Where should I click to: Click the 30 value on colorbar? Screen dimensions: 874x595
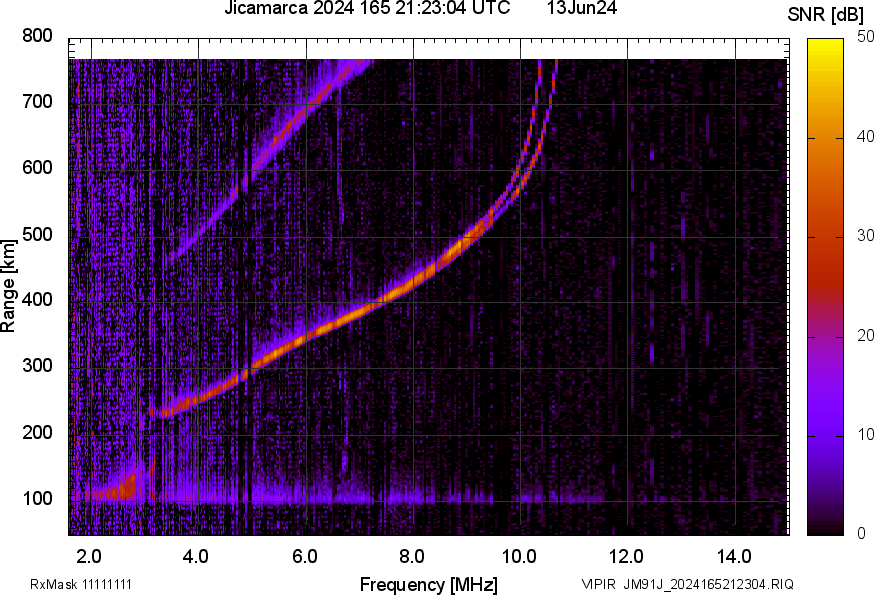(865, 236)
